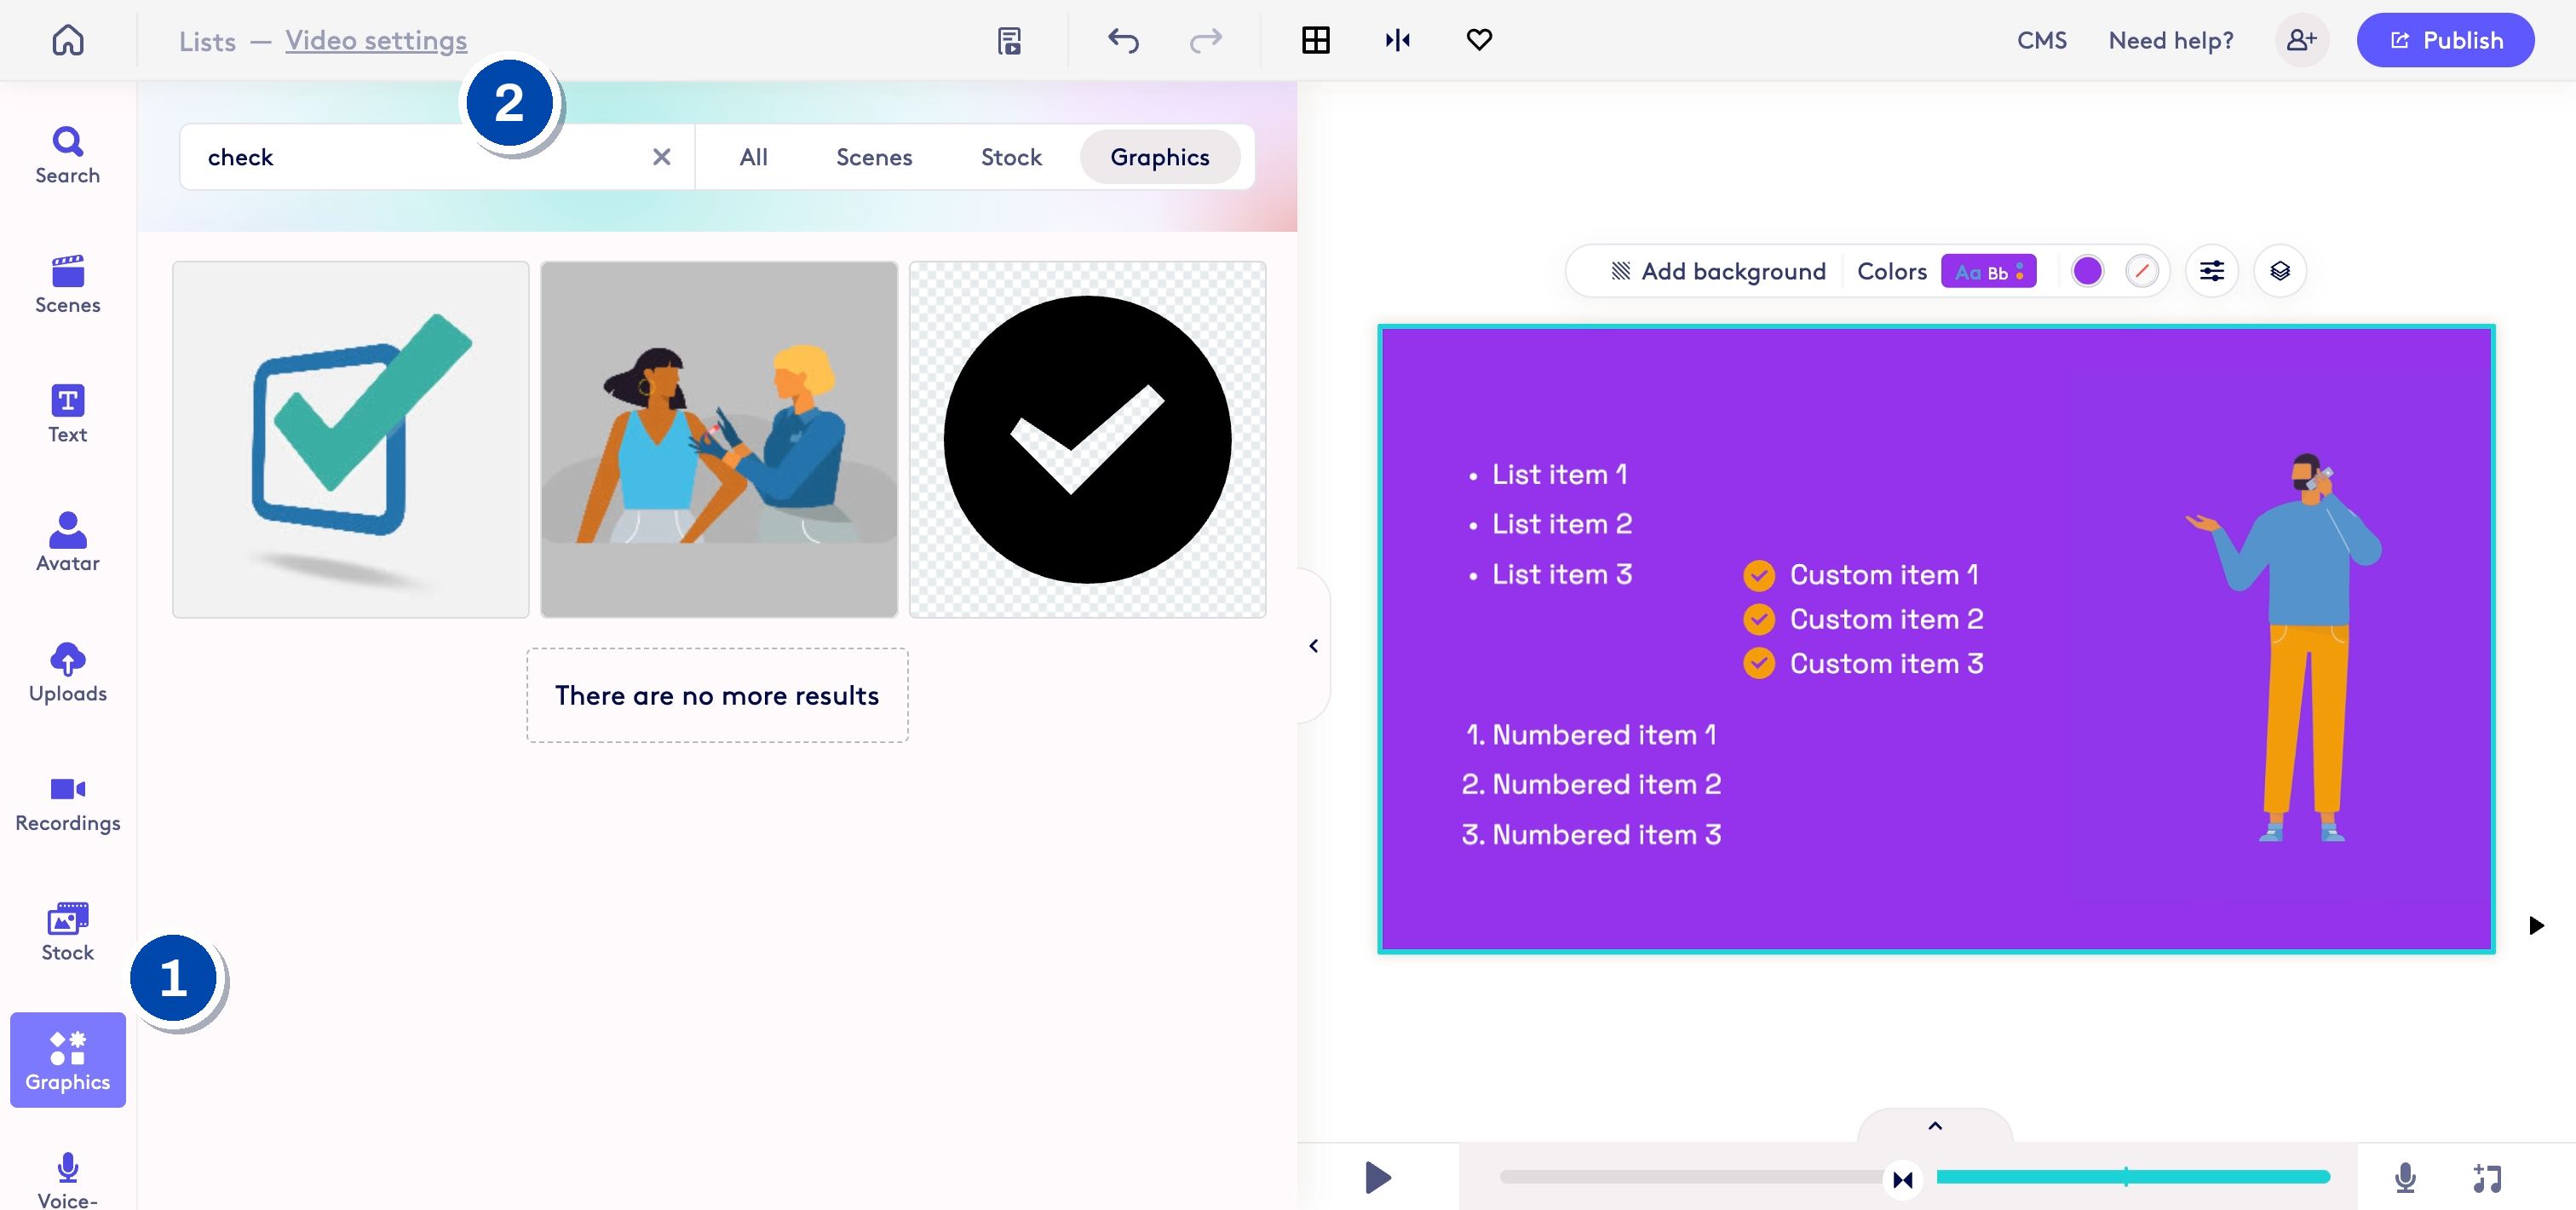The height and width of the screenshot is (1210, 2576).
Task: Open the Text sidebar panel
Action: (67, 414)
